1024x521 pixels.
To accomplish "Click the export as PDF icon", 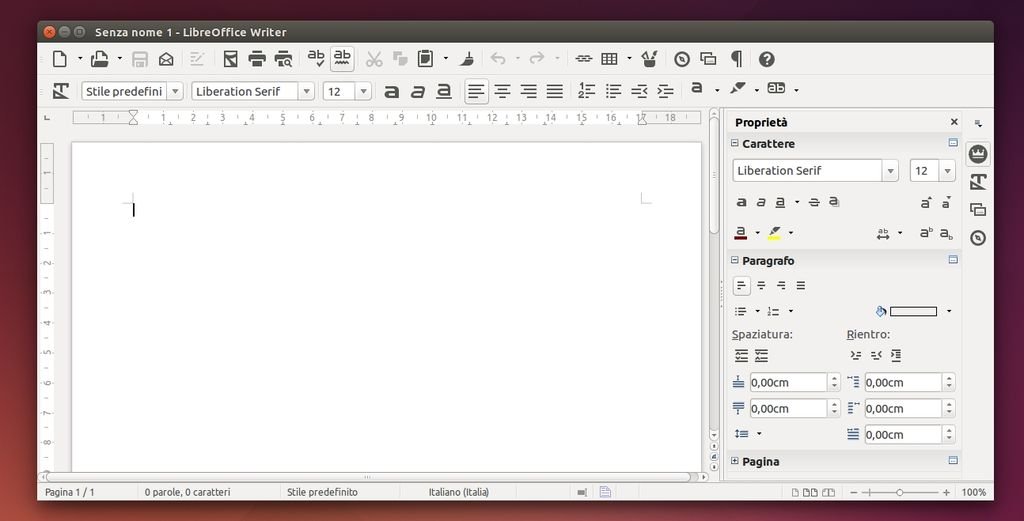I will pyautogui.click(x=231, y=59).
